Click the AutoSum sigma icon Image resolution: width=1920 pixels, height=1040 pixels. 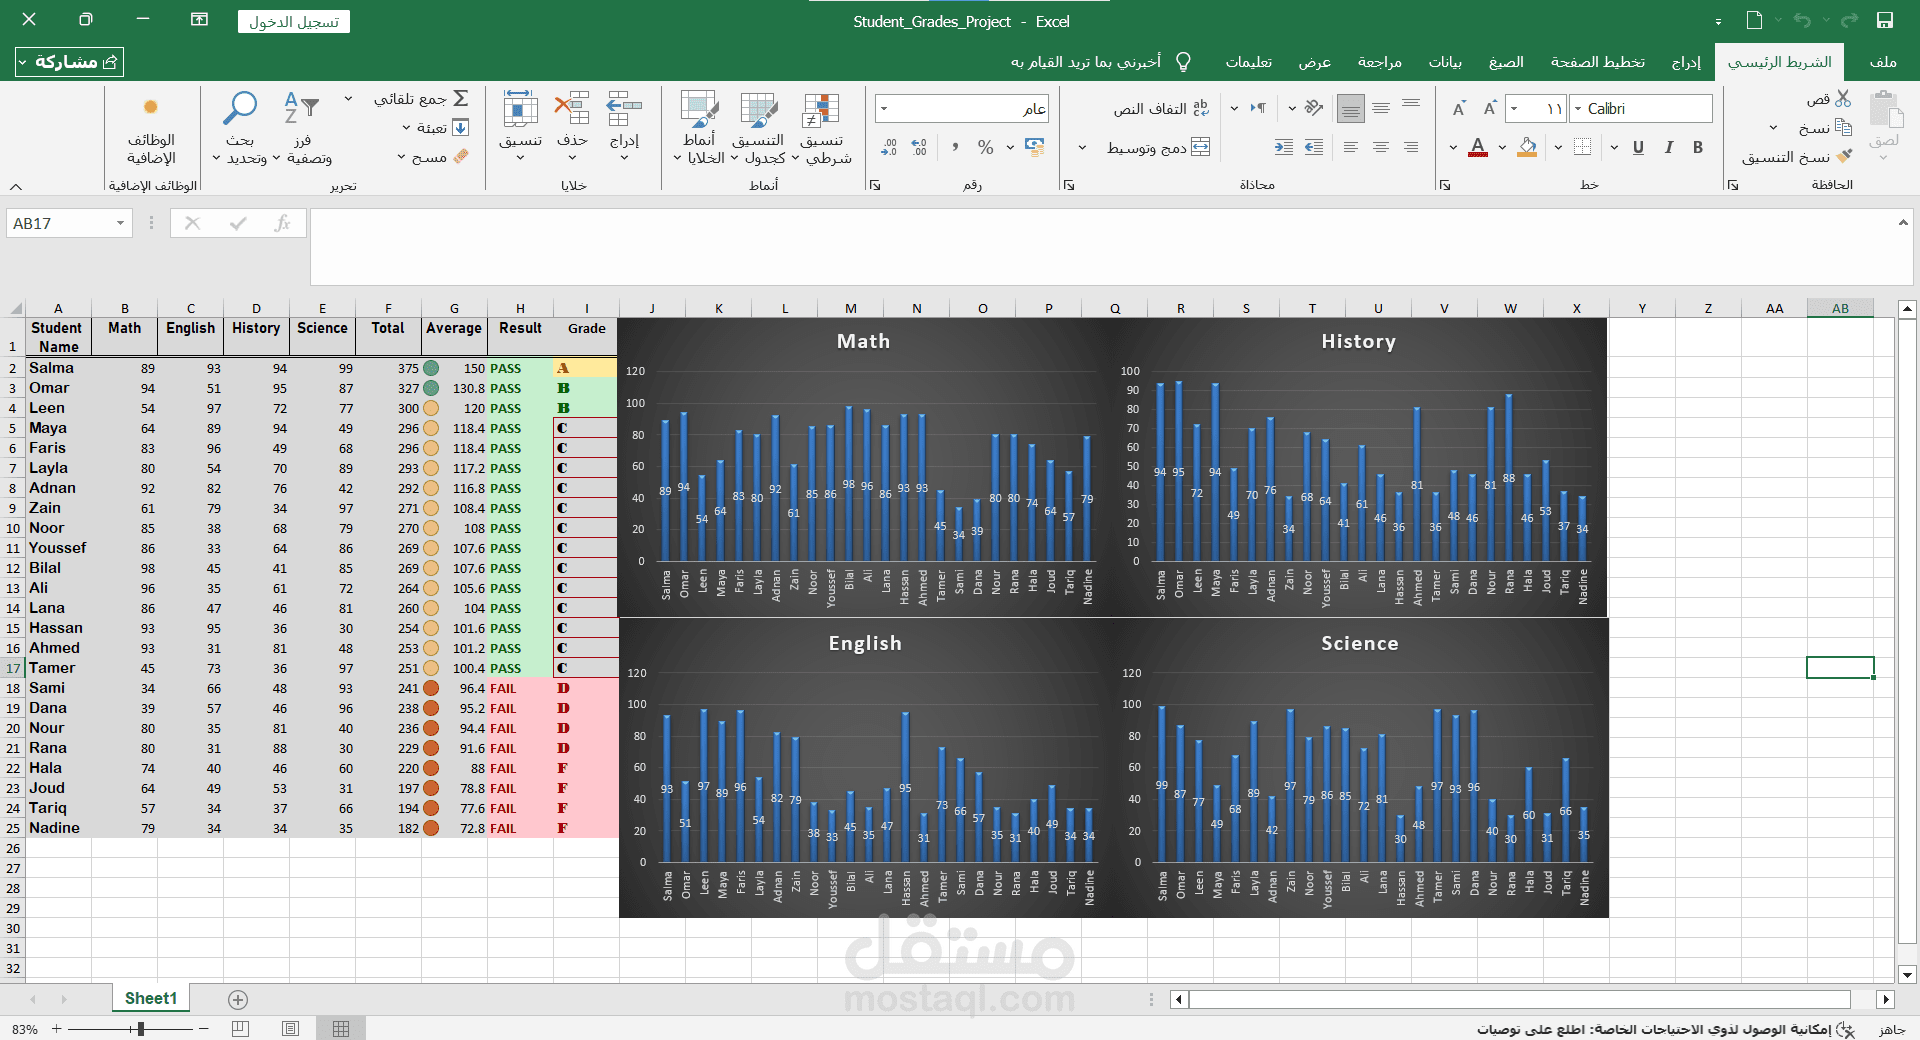pos(461,98)
